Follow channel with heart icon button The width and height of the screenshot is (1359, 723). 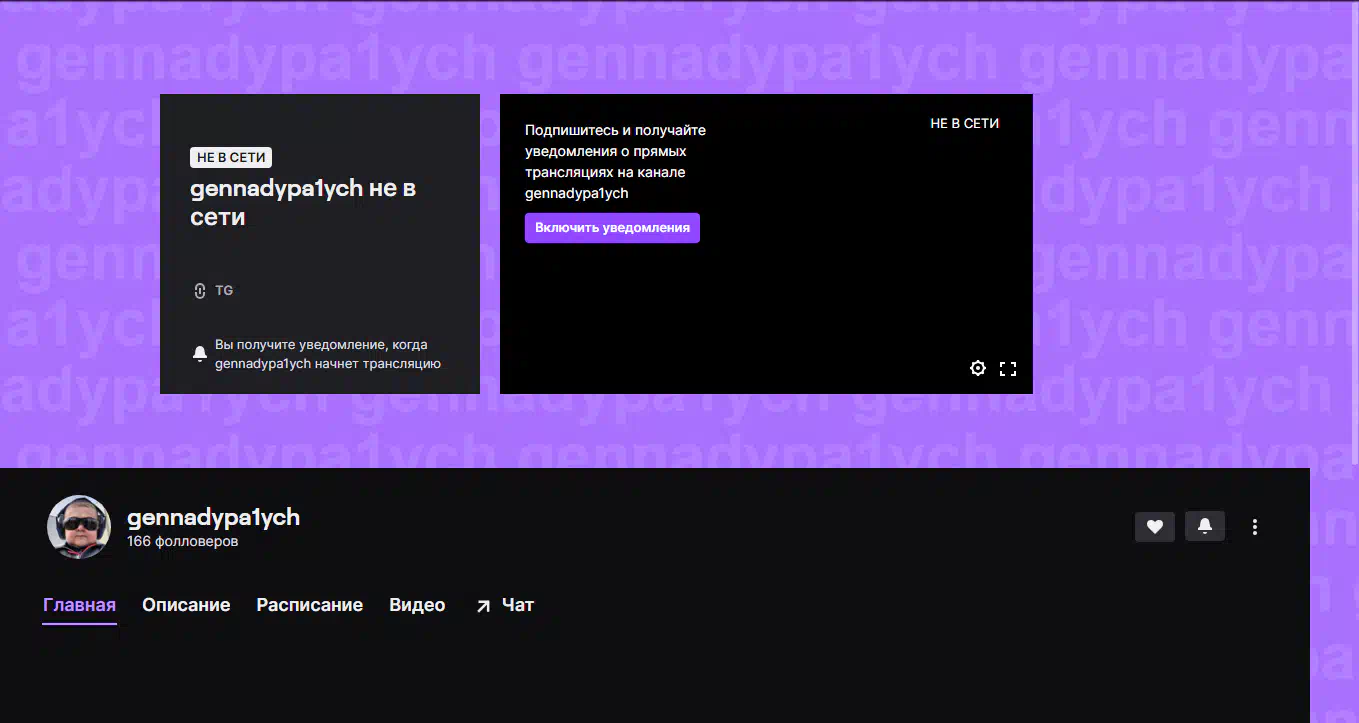[x=1154, y=526]
